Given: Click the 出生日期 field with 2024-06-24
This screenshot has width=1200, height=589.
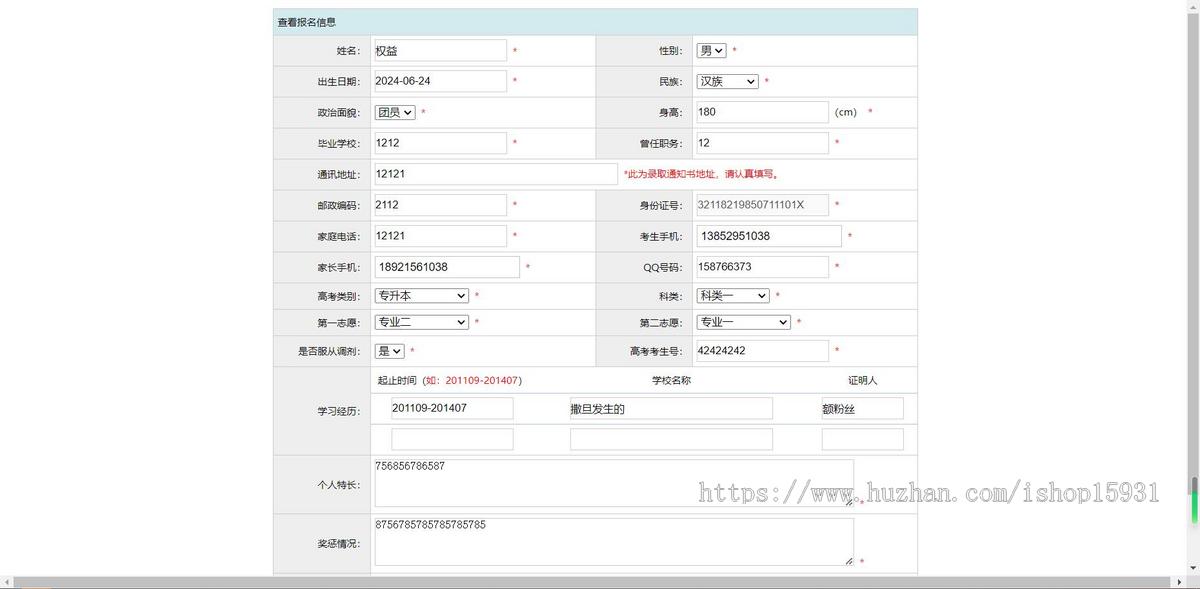Looking at the screenshot, I should tap(439, 82).
